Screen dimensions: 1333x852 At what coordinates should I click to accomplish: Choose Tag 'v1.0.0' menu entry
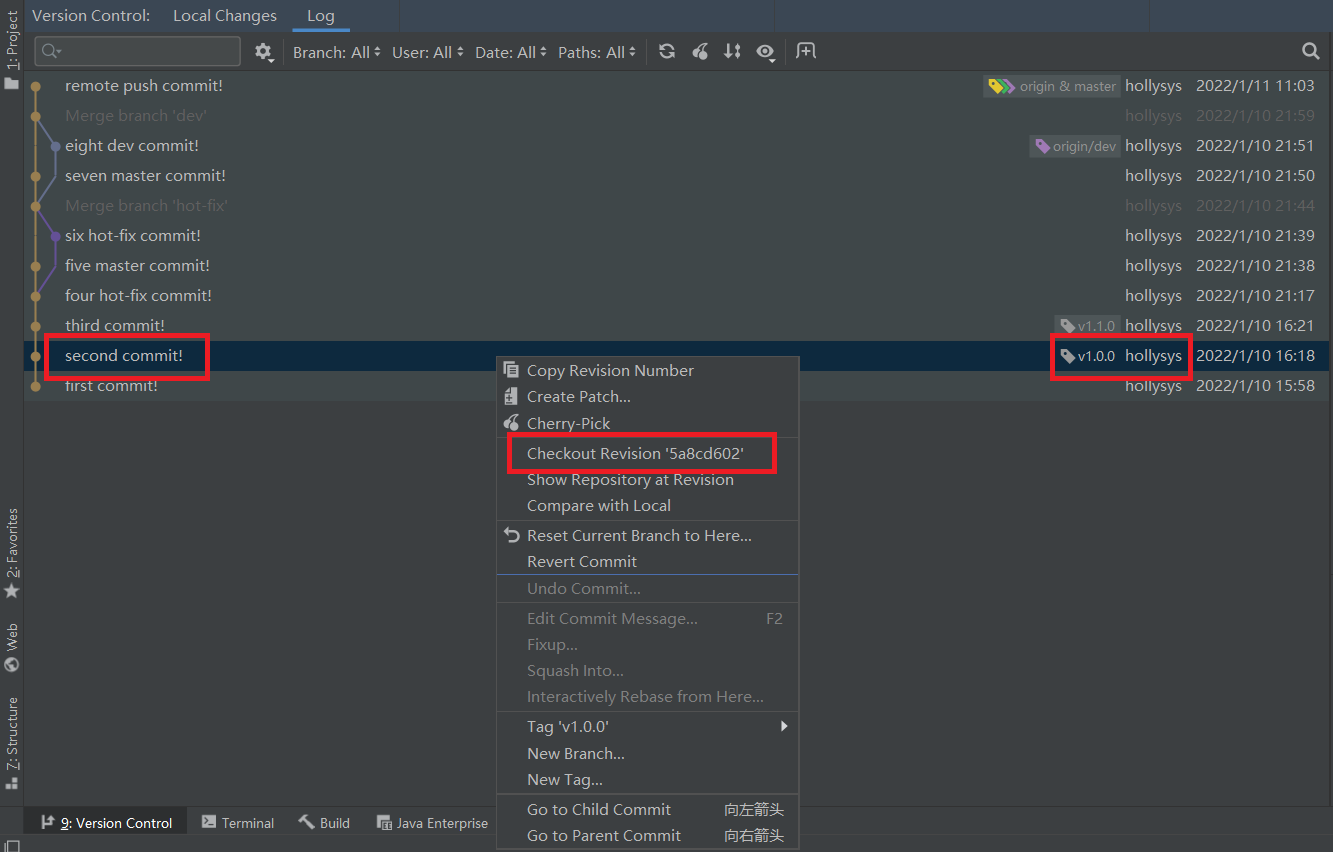647,727
